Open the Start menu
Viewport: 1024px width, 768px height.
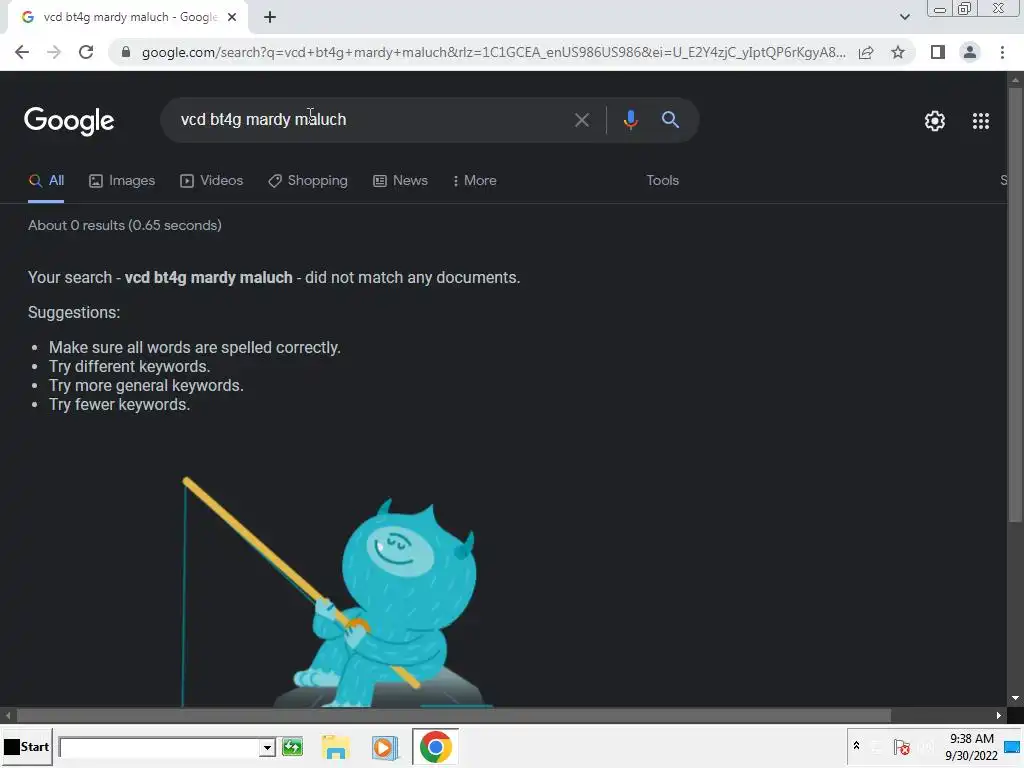(x=26, y=747)
